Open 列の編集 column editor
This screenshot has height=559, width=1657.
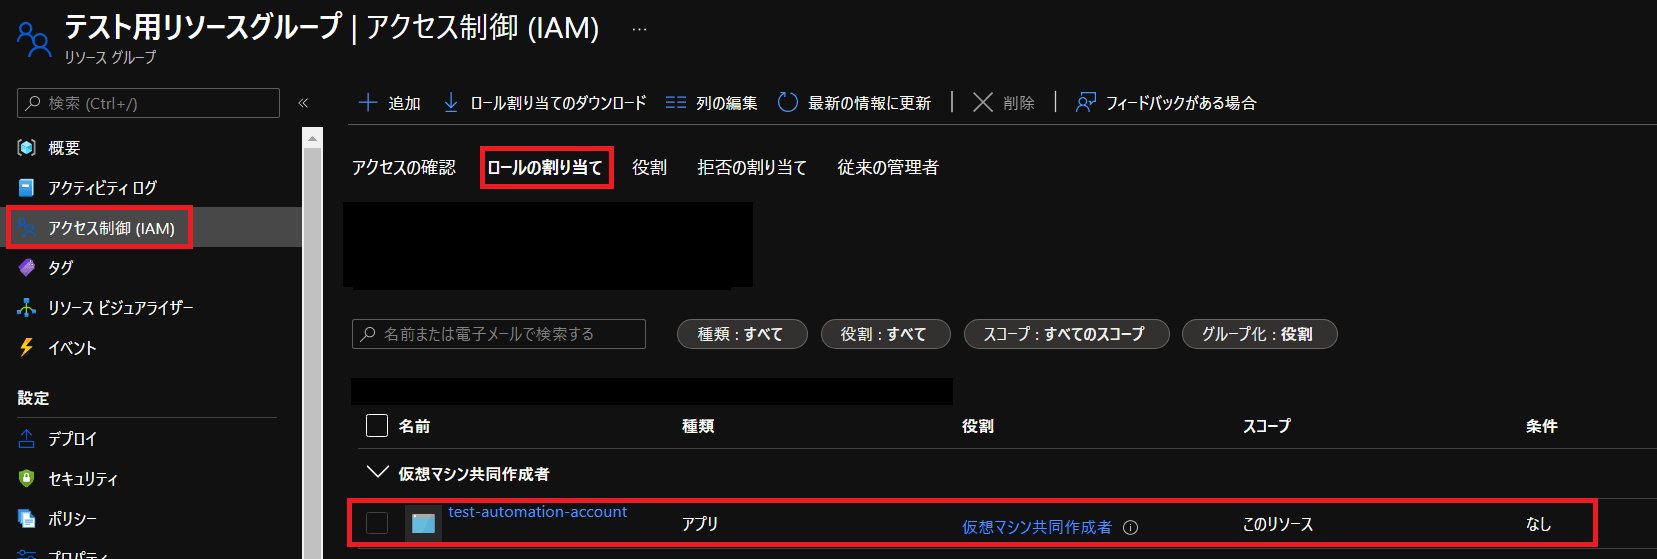coord(711,103)
